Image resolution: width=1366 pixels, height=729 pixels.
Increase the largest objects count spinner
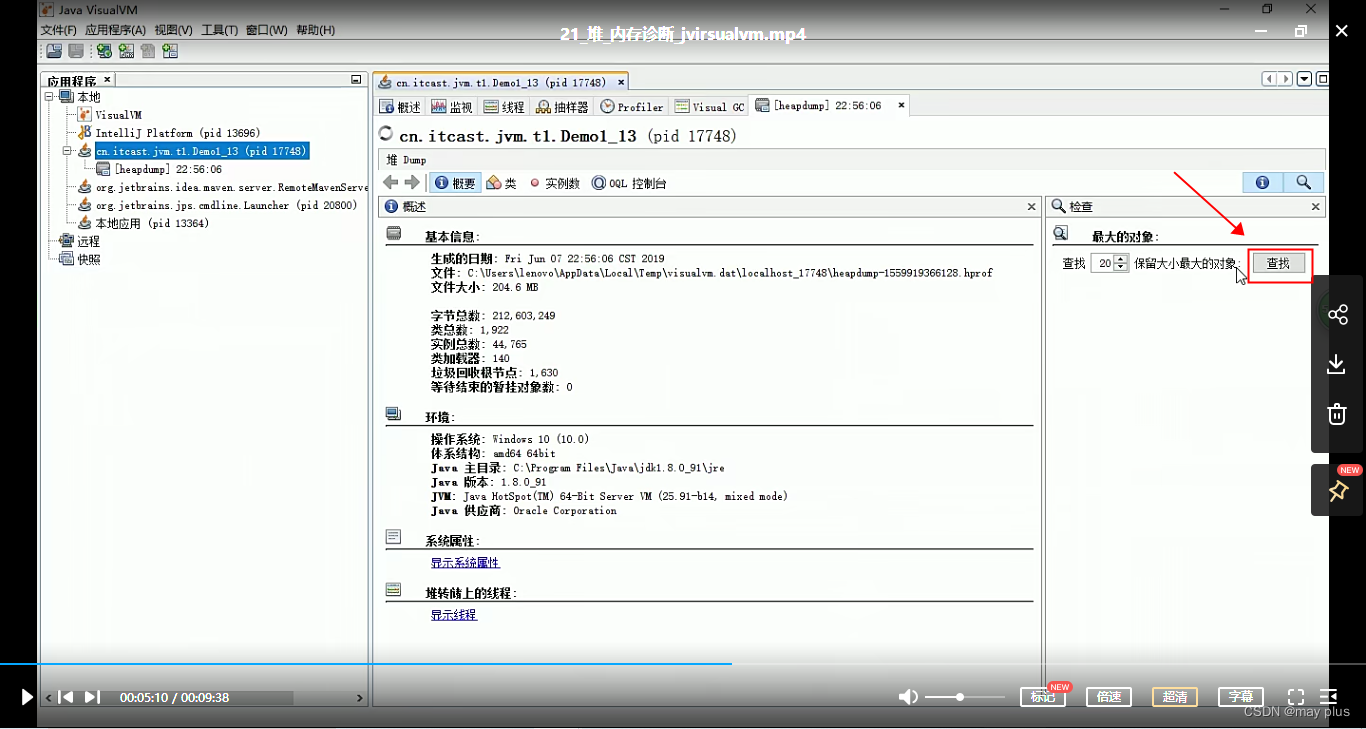[1122, 259]
